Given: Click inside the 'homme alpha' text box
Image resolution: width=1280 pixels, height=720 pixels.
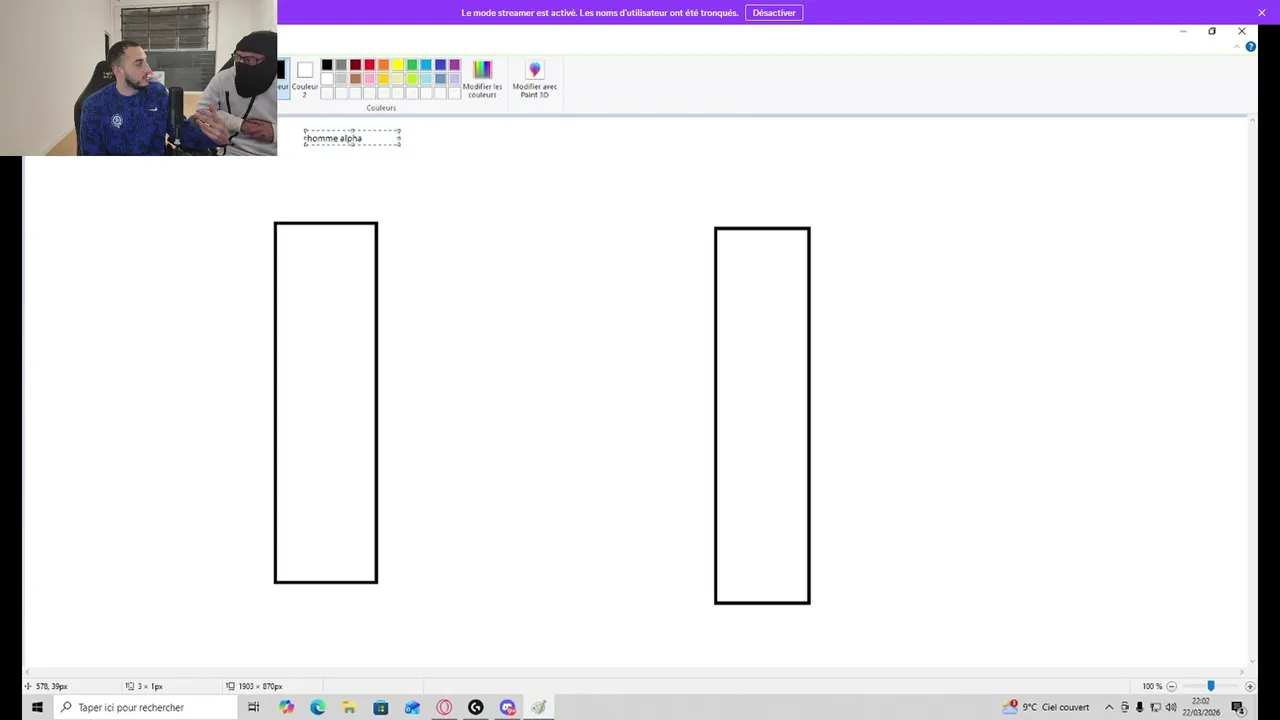Looking at the screenshot, I should point(352,138).
